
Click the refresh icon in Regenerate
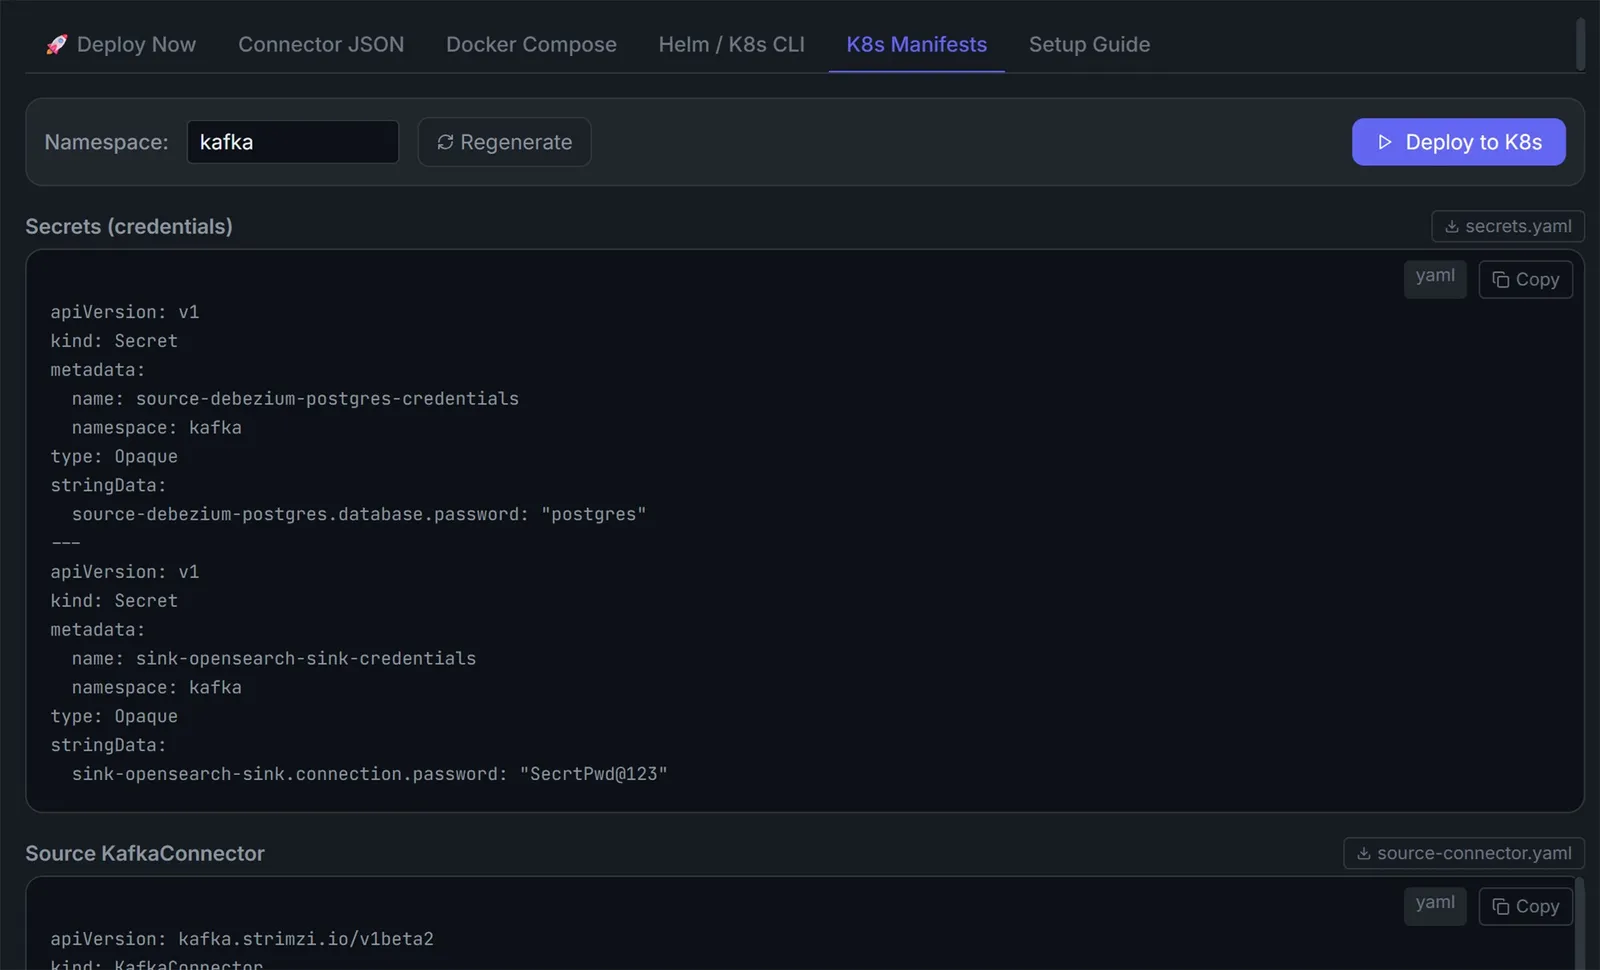445,142
